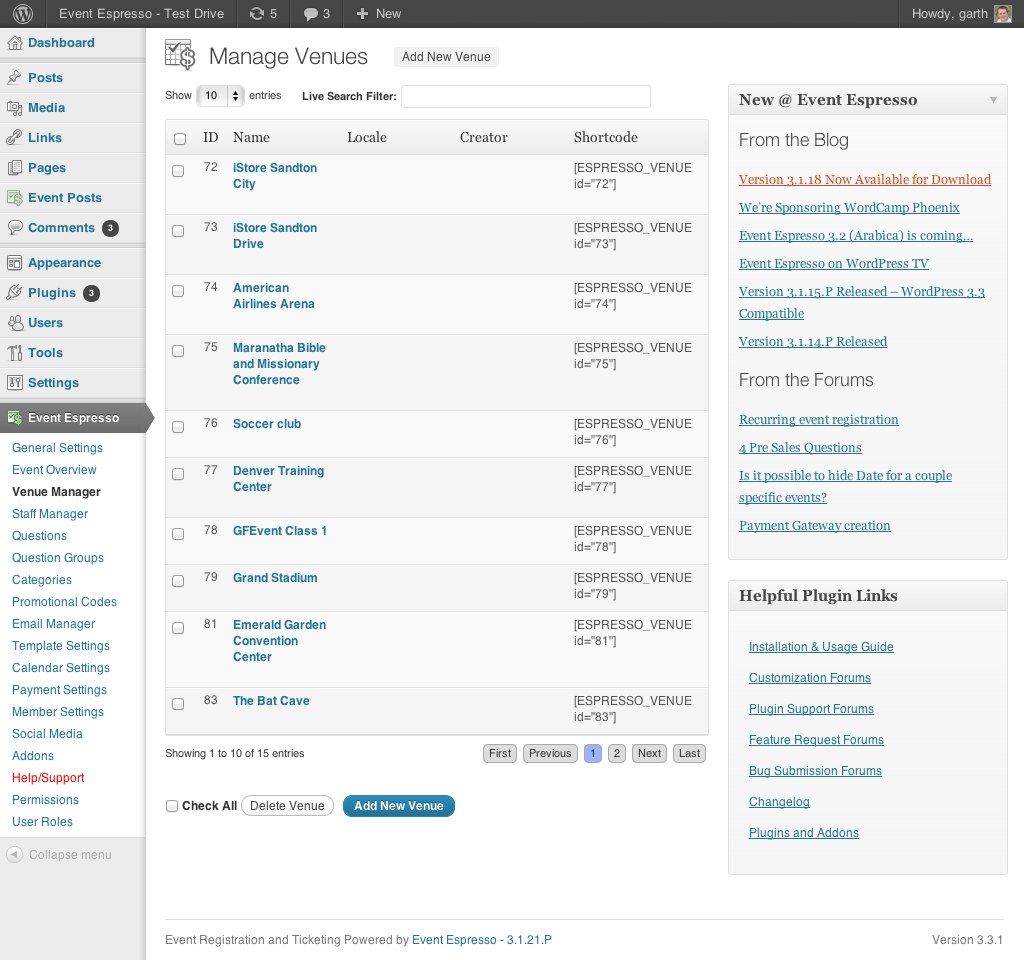
Task: Click the Media icon in sidebar
Action: tap(14, 108)
